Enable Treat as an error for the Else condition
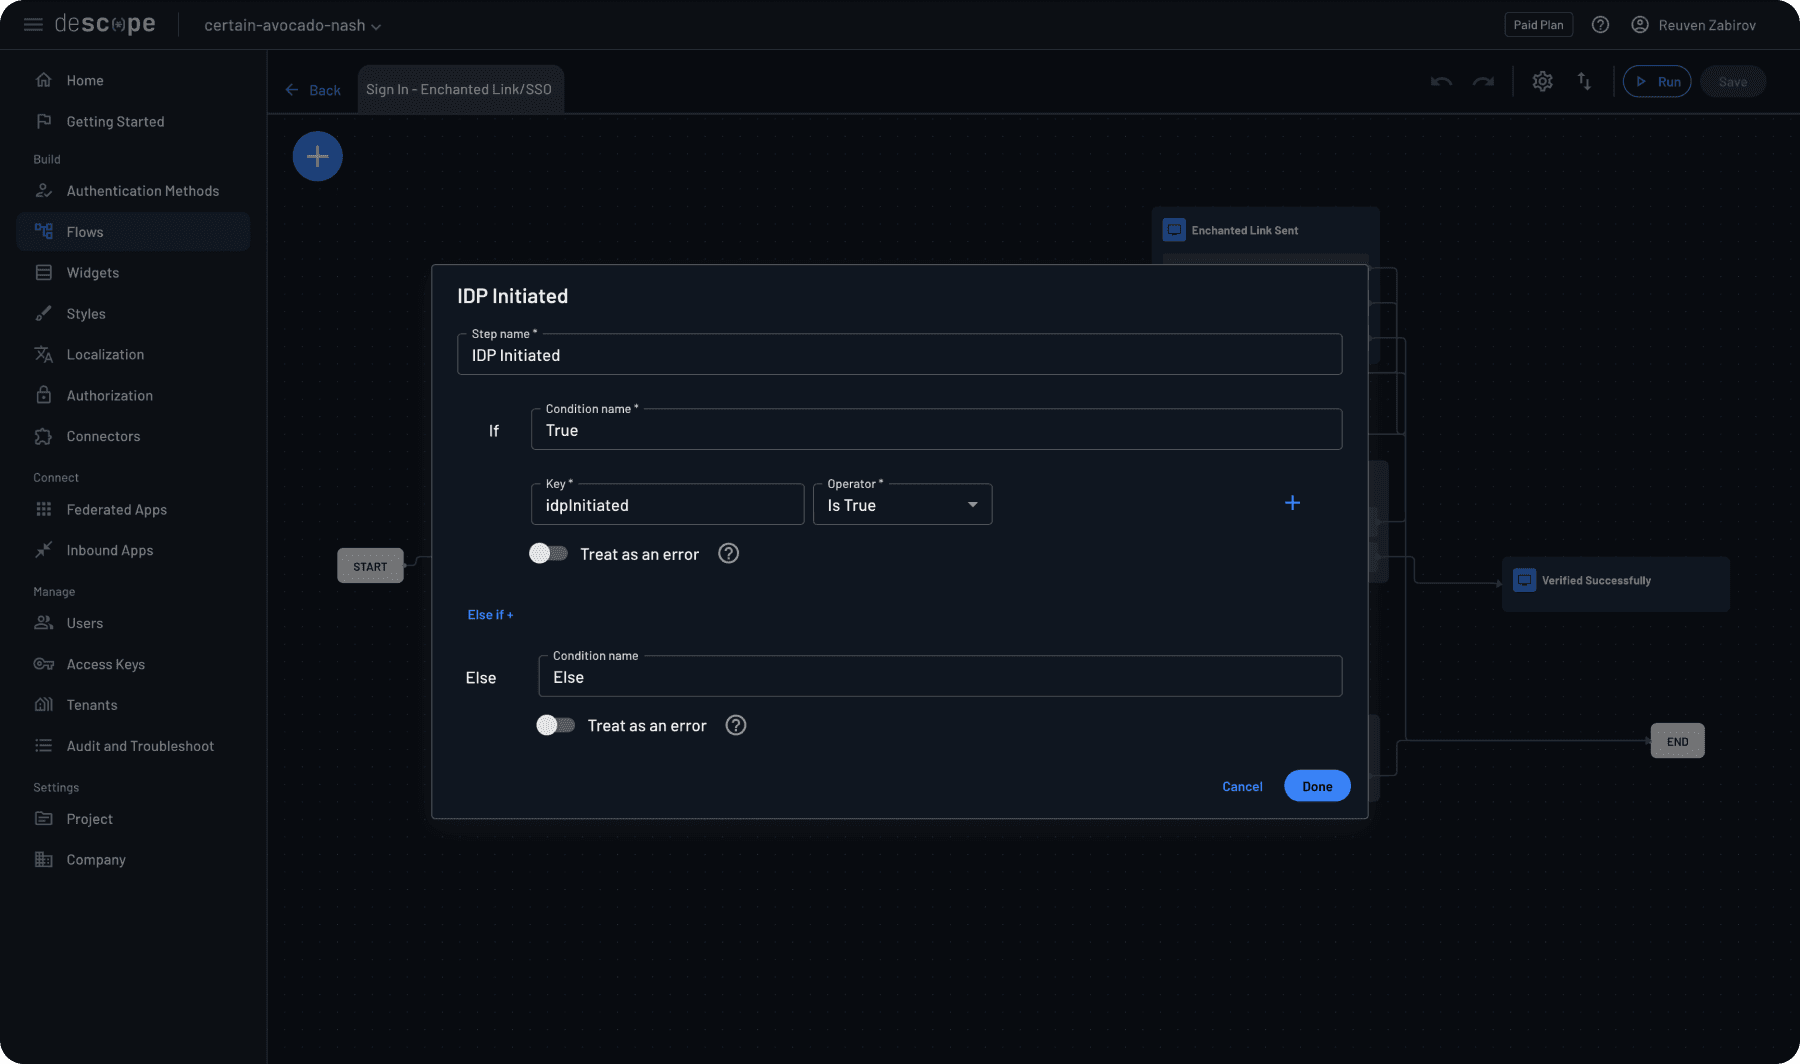Image resolution: width=1800 pixels, height=1064 pixels. pyautogui.click(x=555, y=725)
